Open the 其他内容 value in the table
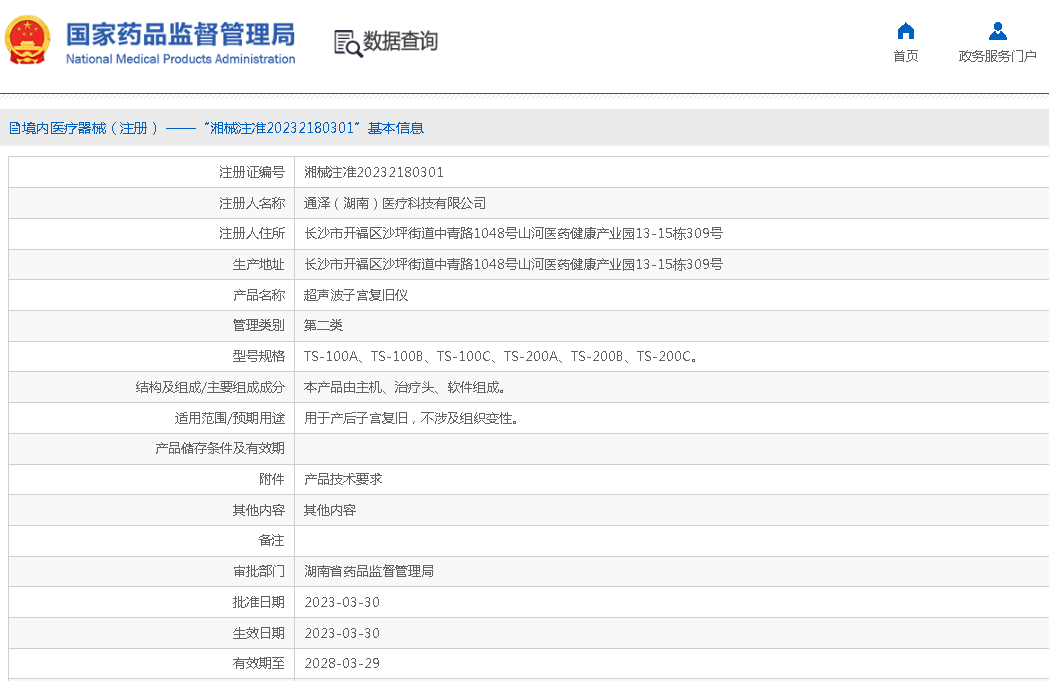The image size is (1049, 681). 330,510
